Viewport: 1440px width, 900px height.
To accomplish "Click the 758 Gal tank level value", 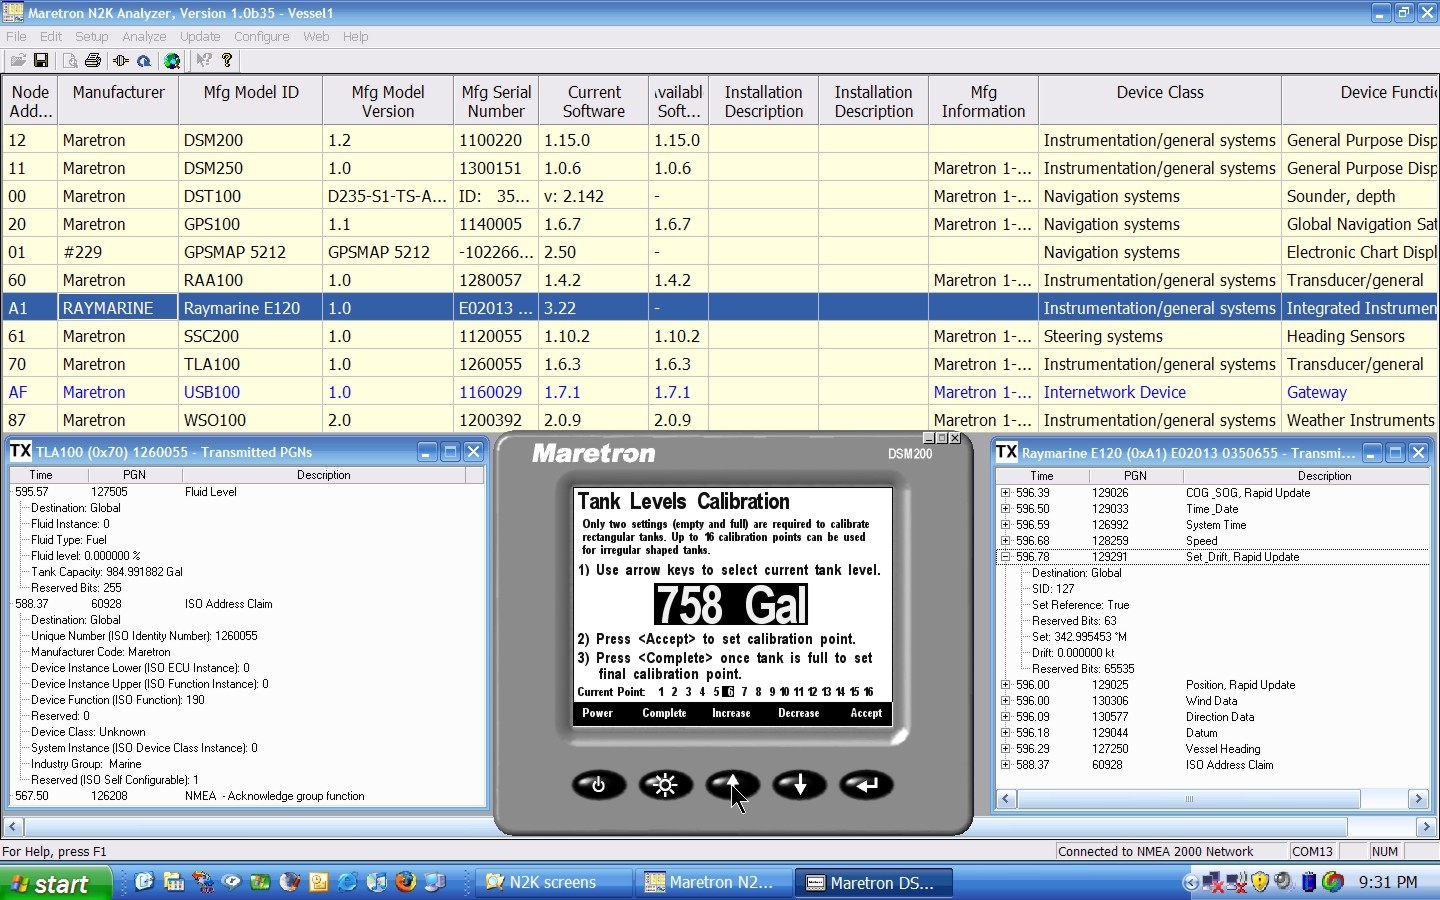I will (x=731, y=604).
